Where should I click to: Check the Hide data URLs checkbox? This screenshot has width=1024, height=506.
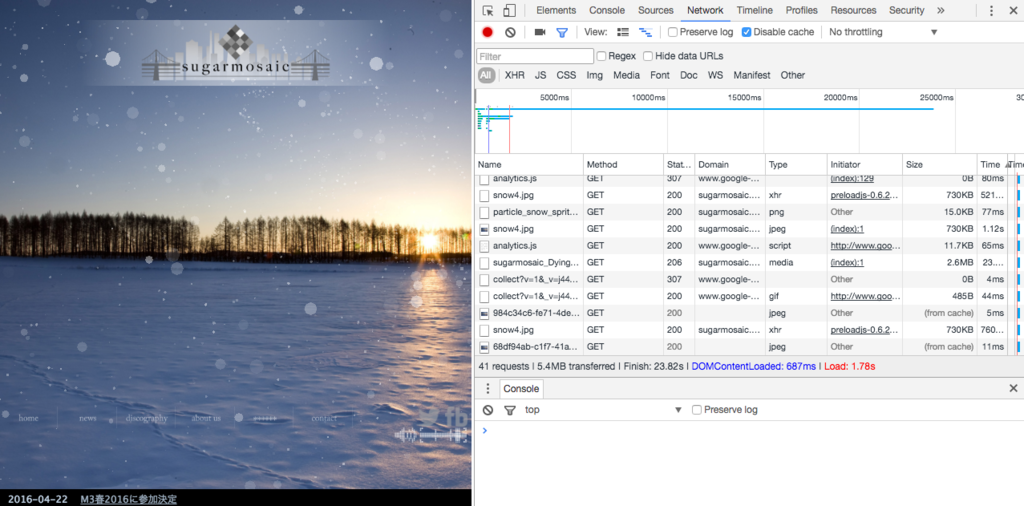tap(648, 56)
